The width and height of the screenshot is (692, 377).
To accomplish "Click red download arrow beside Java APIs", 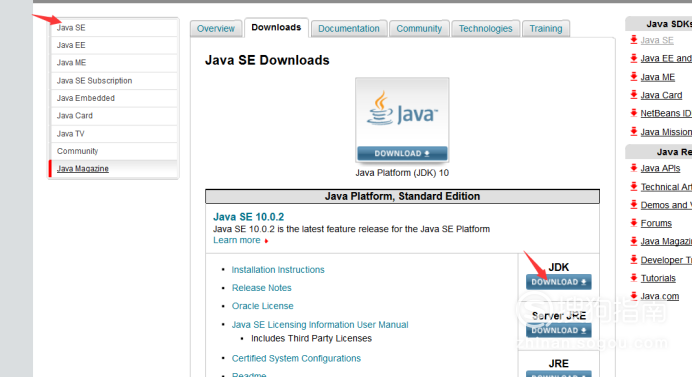I will pos(634,167).
